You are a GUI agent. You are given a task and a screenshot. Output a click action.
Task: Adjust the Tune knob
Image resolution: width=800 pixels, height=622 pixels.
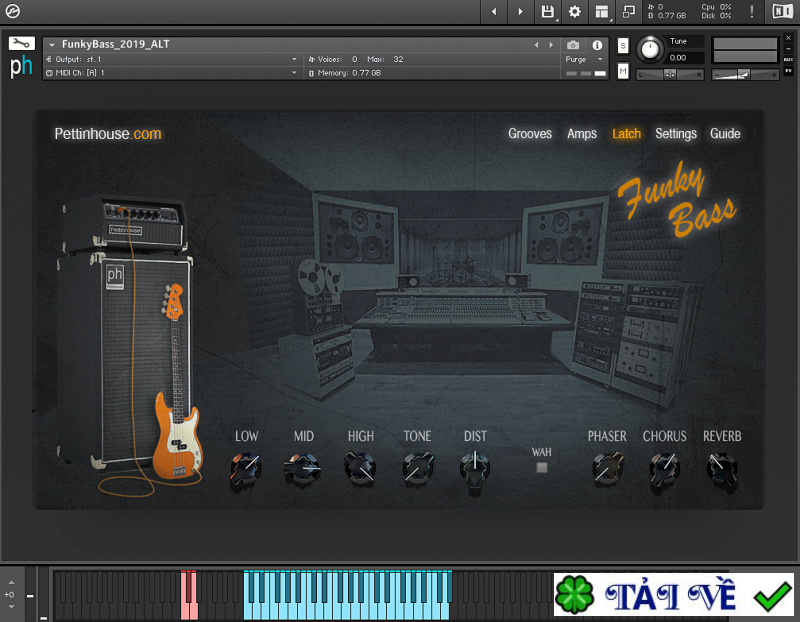tap(651, 48)
